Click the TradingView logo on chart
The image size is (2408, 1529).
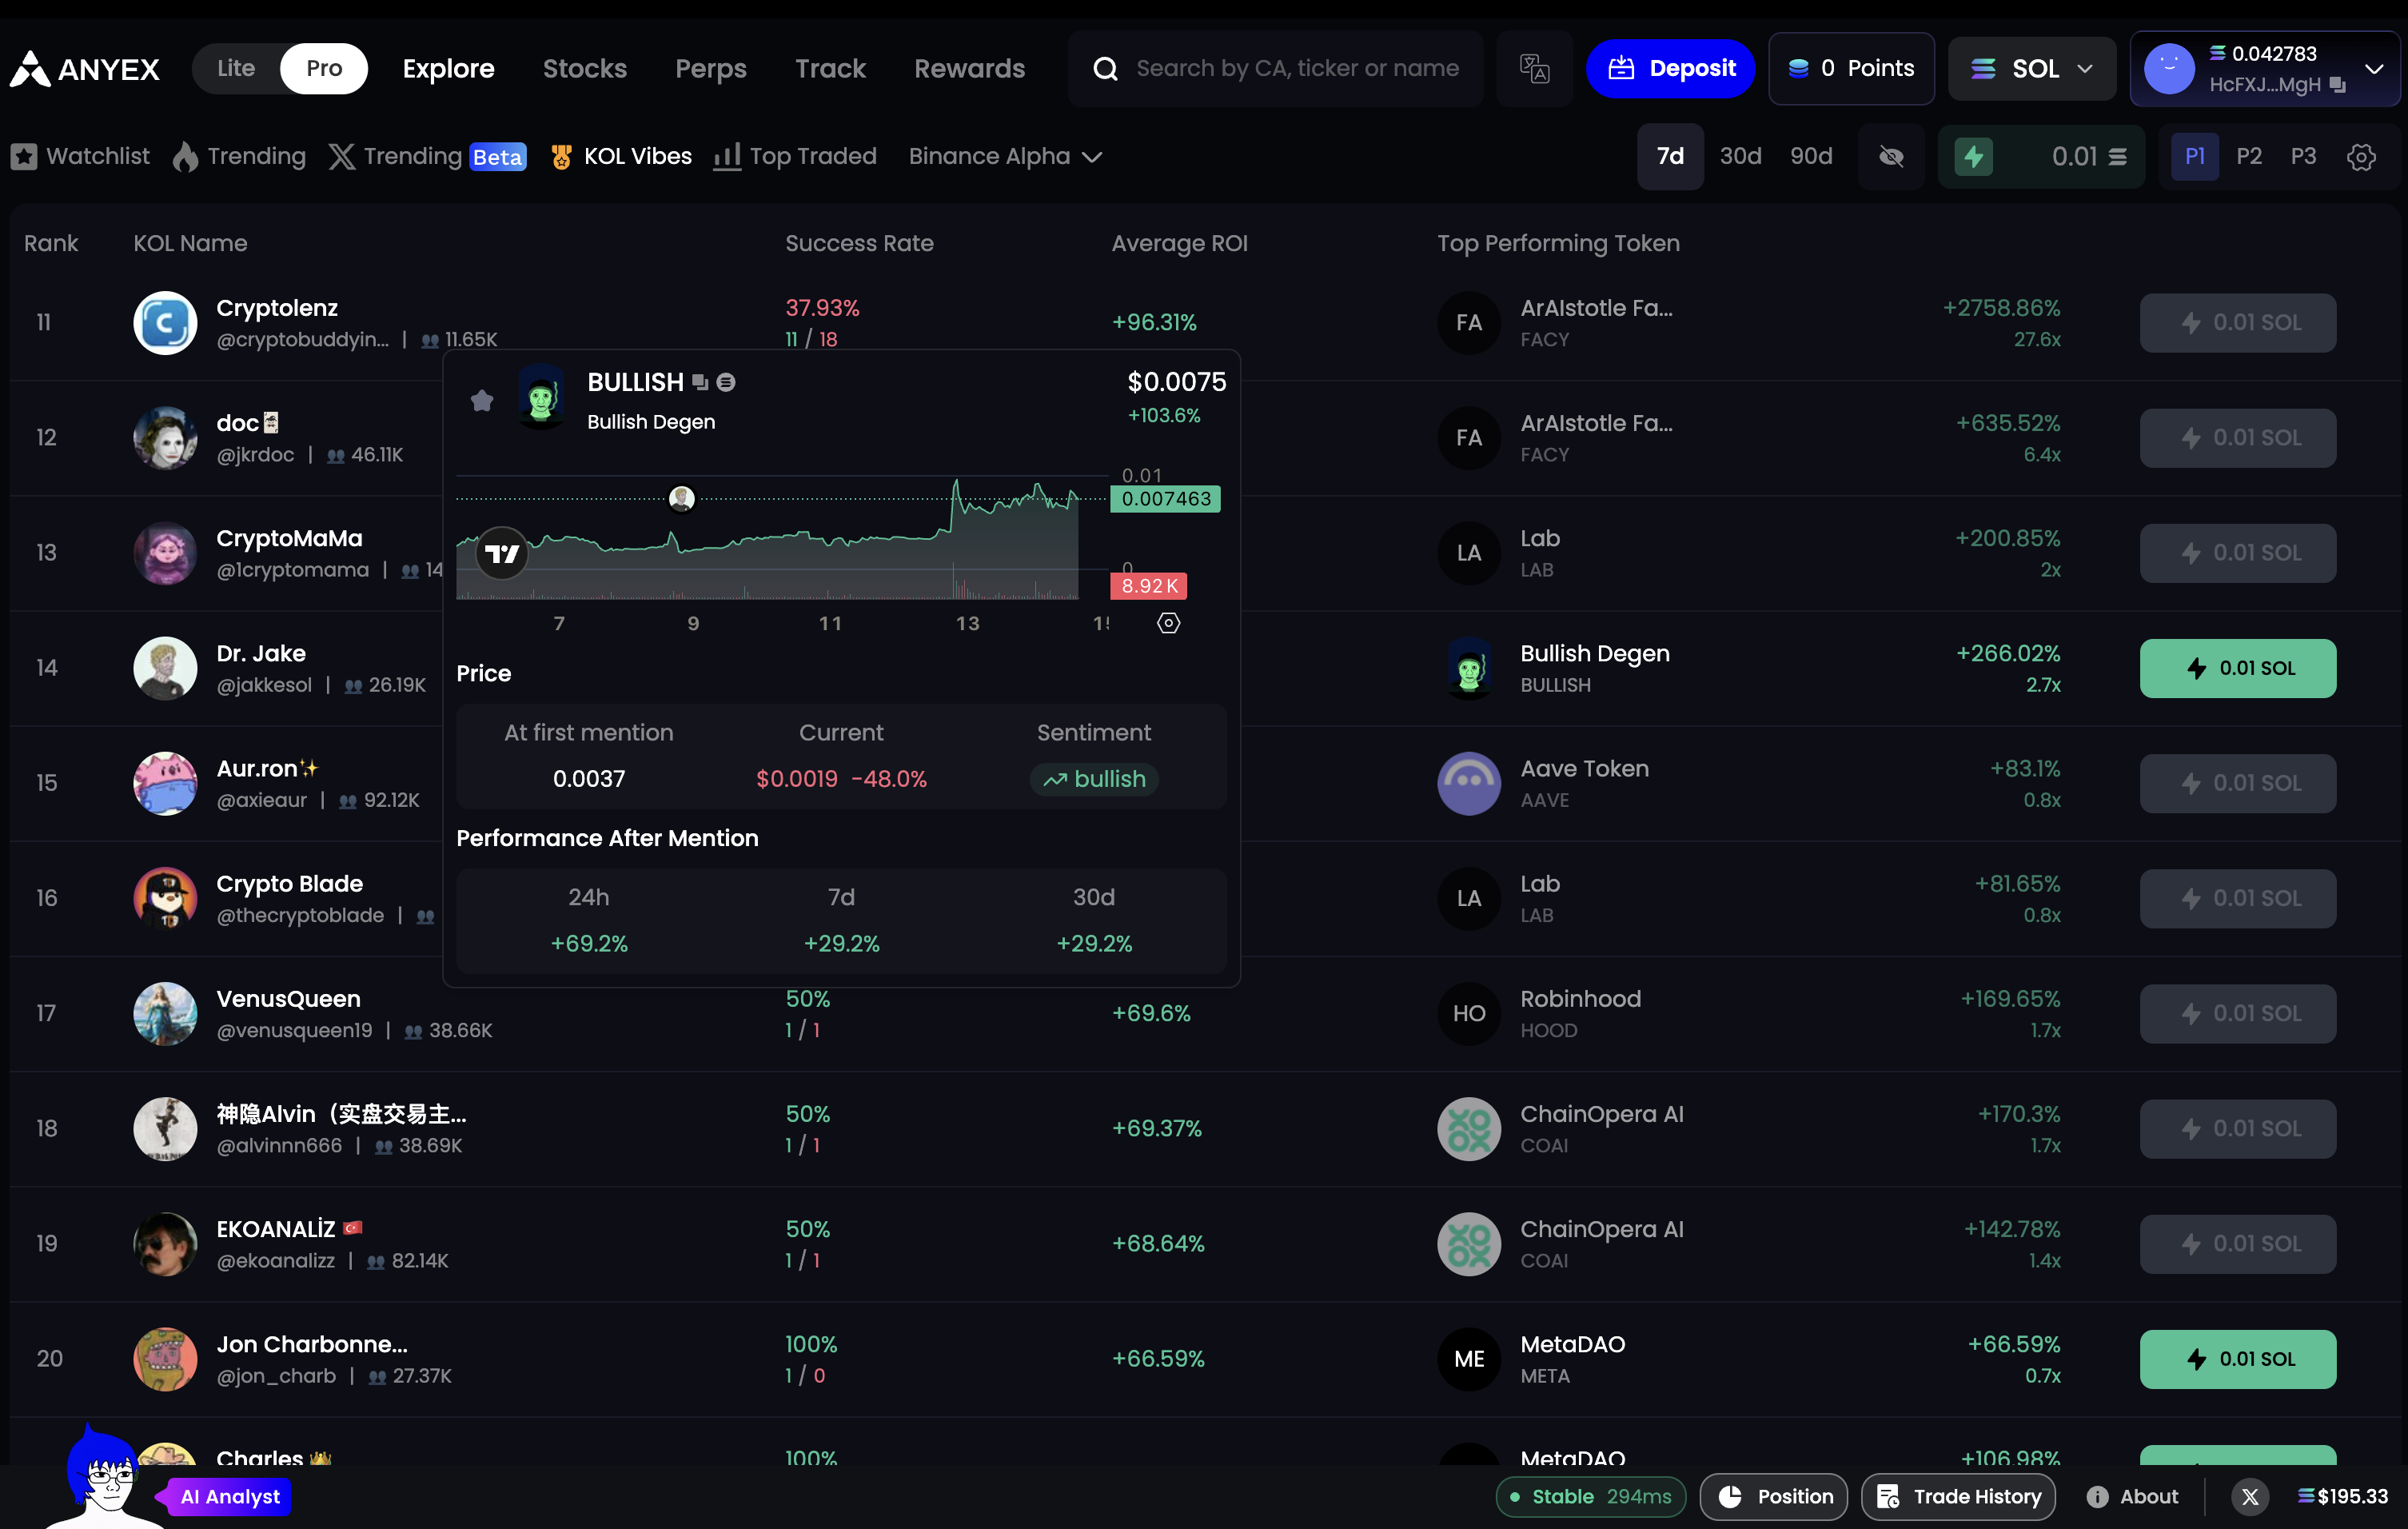(x=502, y=553)
